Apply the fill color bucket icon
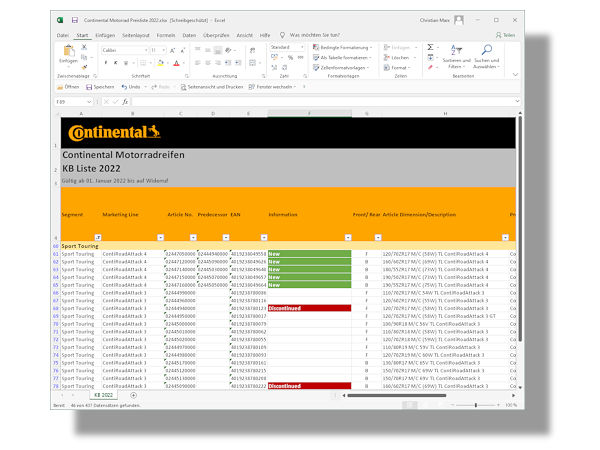The height and width of the screenshot is (450, 600). coord(161,63)
